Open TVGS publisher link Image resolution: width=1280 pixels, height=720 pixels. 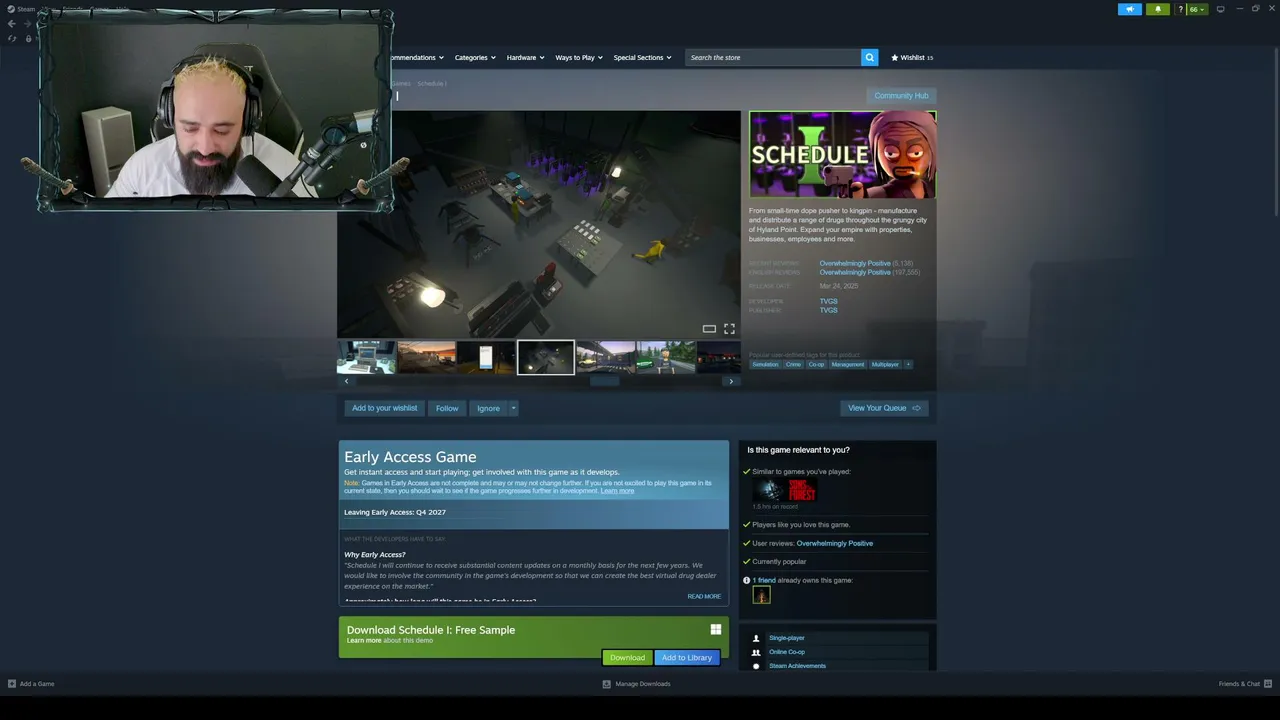[828, 310]
